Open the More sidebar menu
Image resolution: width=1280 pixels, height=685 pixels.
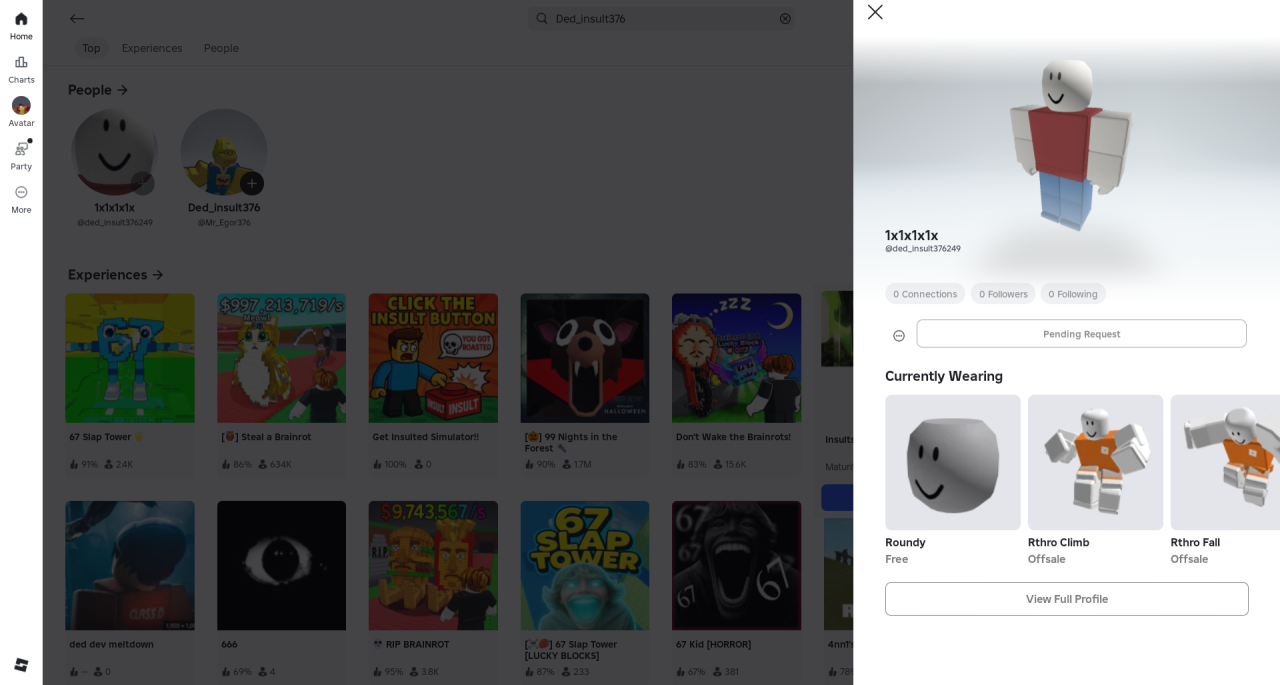(21, 198)
